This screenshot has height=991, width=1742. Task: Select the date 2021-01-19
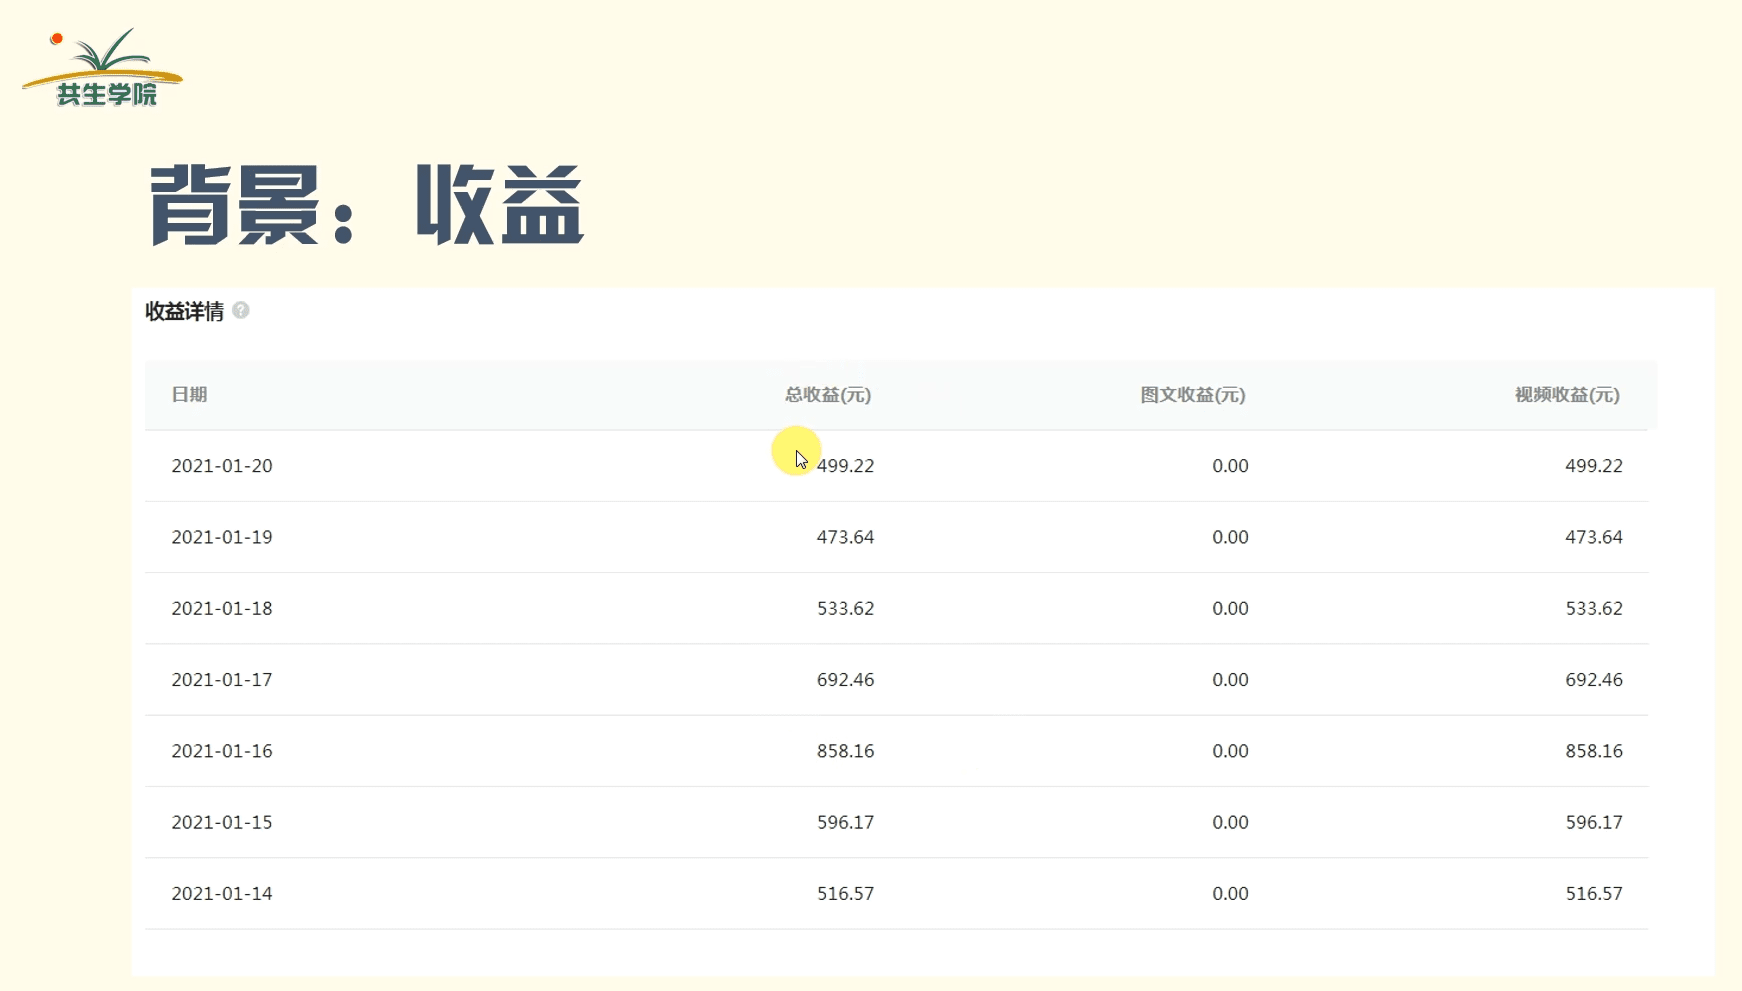point(222,537)
